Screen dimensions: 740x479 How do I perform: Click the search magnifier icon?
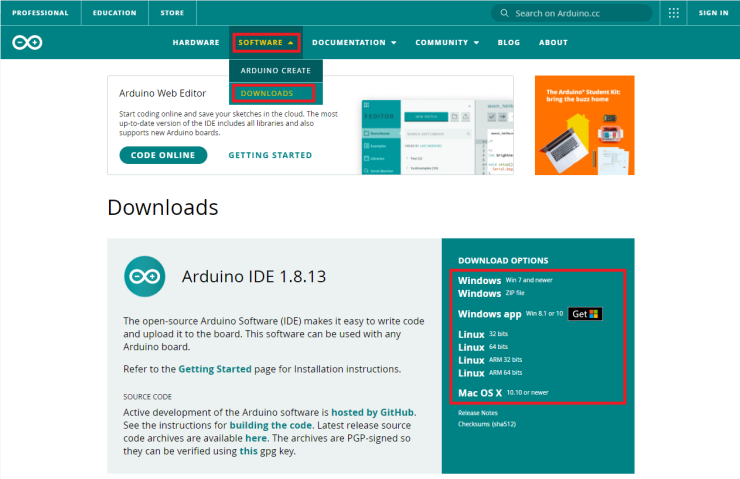click(504, 13)
